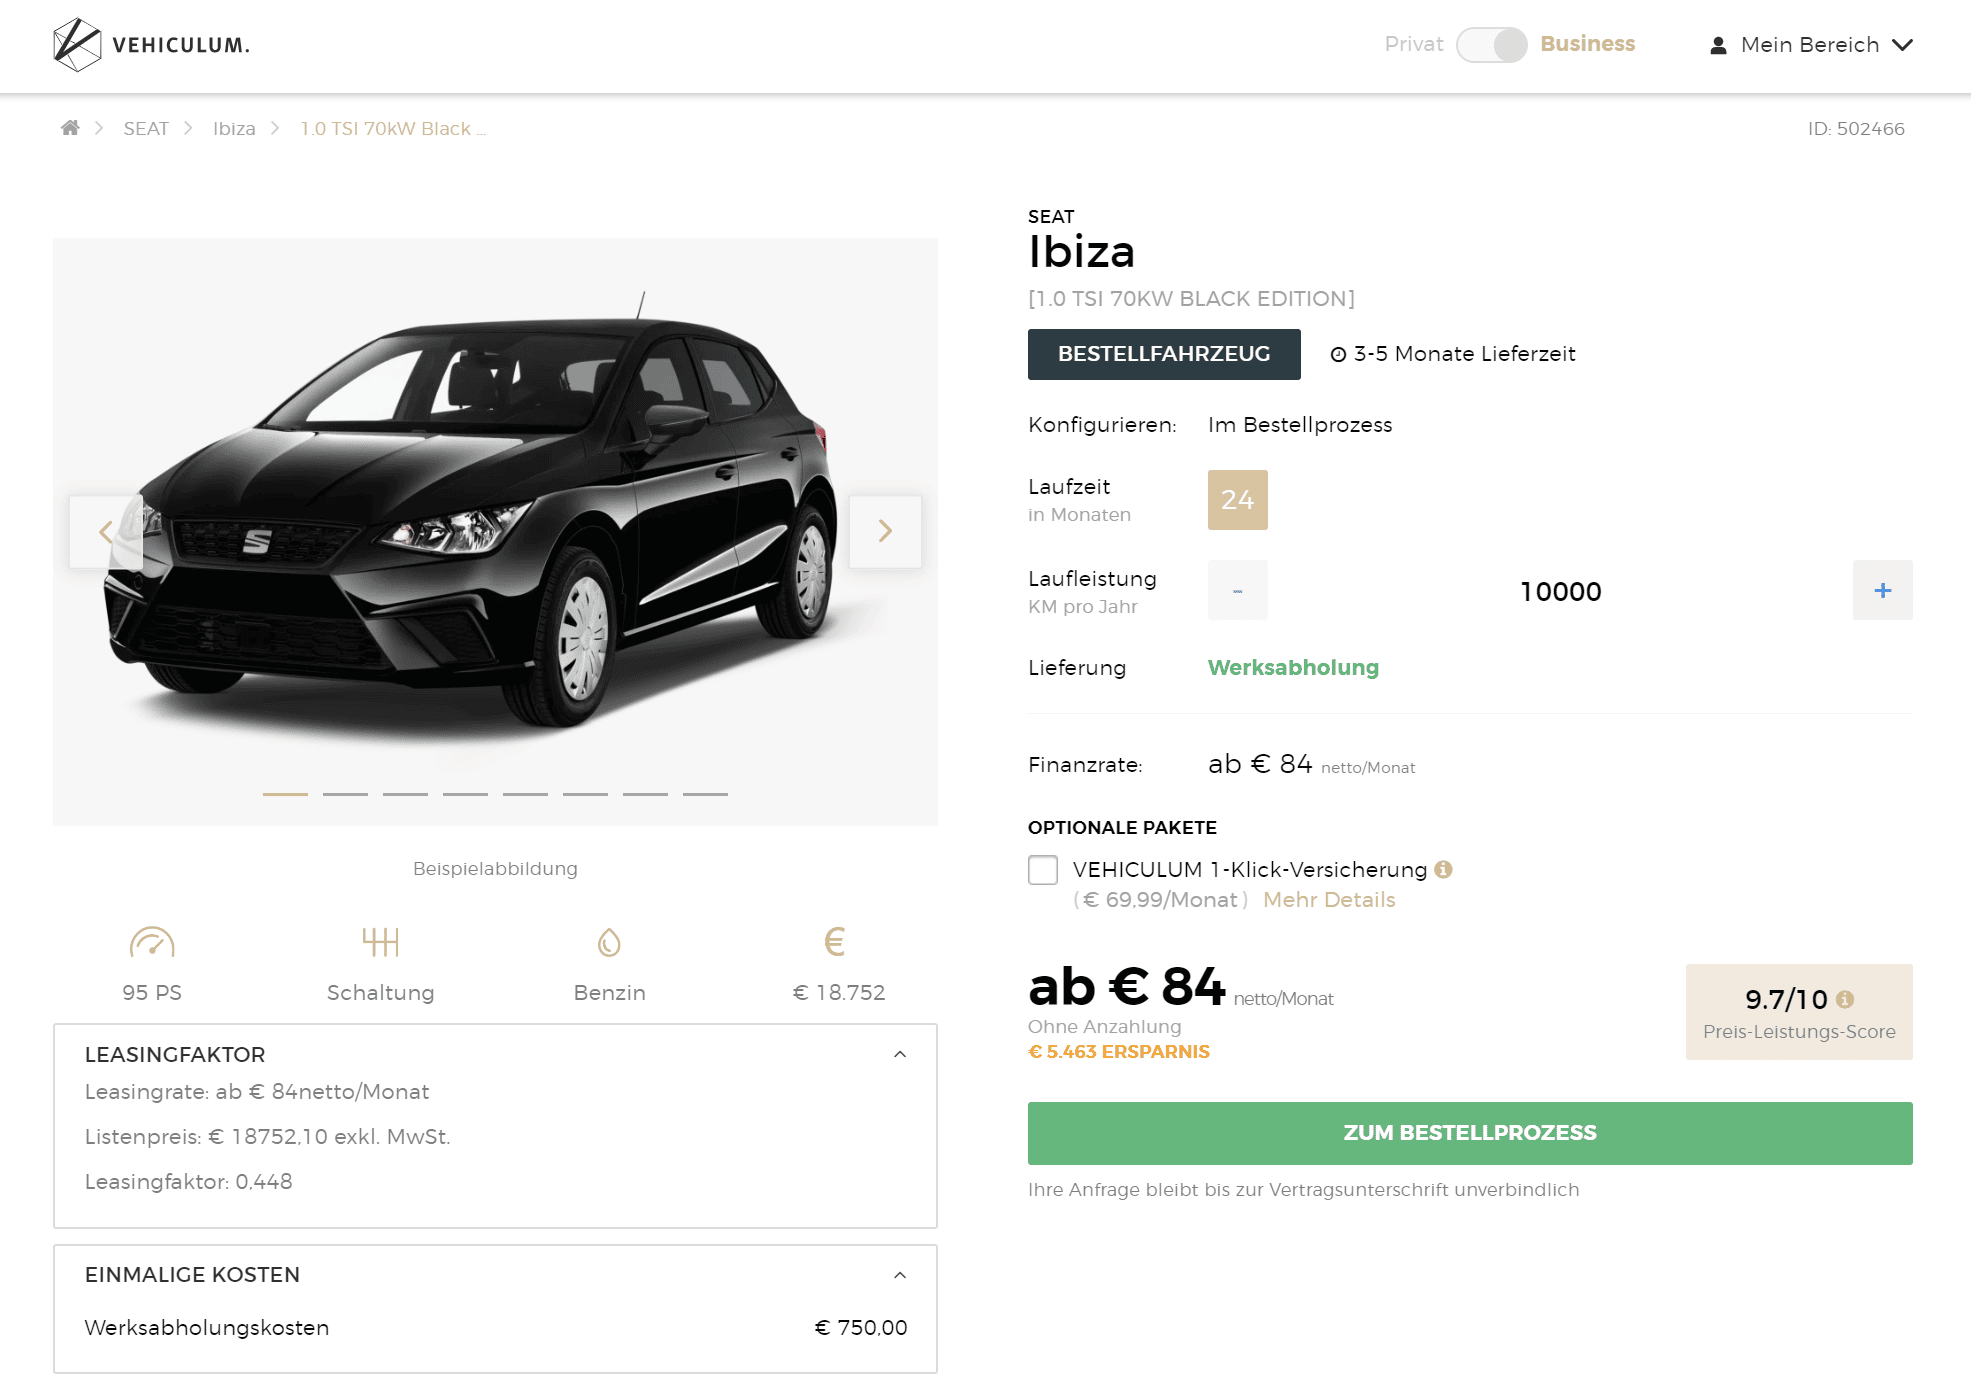Toggle the Privat/Business switch
Screen dimensions: 1971x1396
pyautogui.click(x=1491, y=45)
